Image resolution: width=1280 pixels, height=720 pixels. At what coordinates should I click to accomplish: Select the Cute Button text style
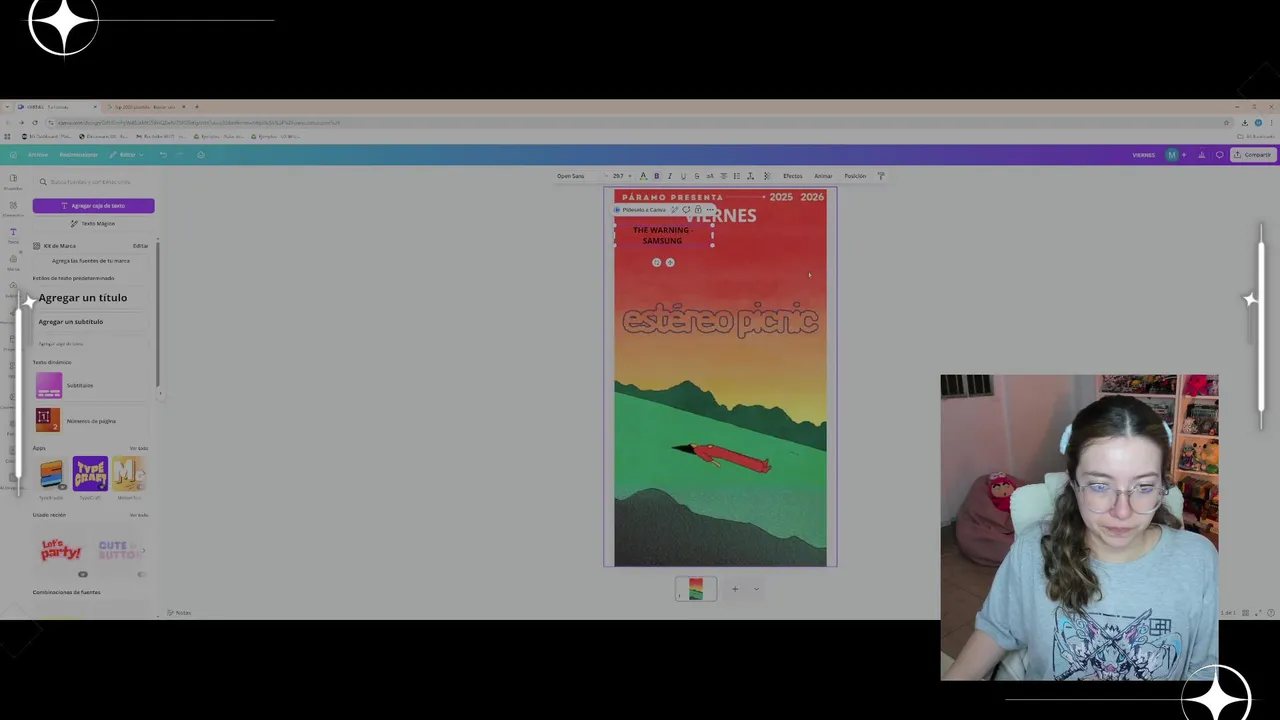[x=120, y=549]
